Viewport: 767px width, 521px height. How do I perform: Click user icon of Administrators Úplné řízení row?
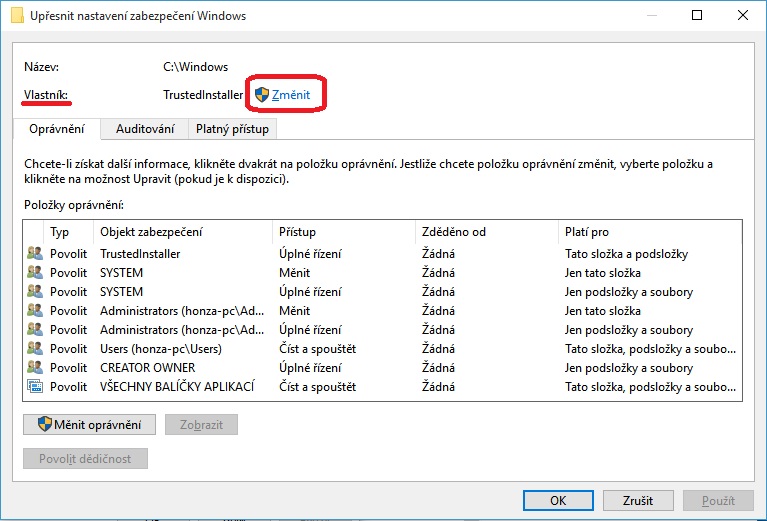point(35,329)
